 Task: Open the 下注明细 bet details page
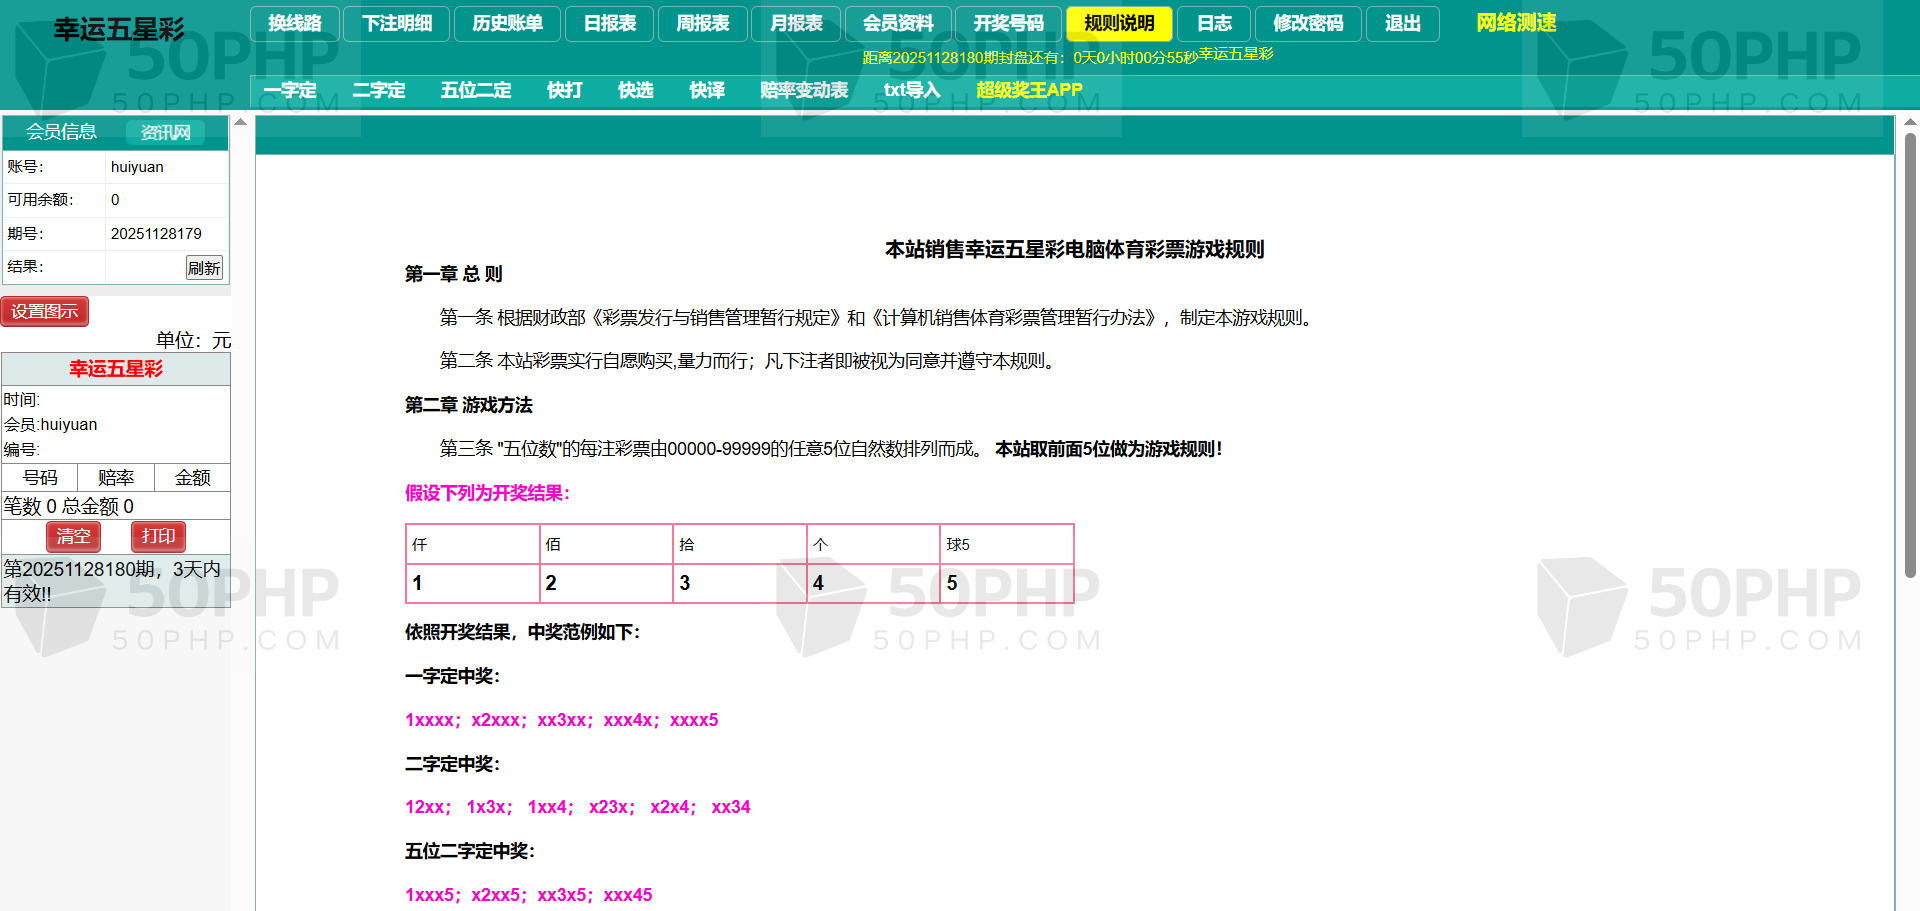[397, 23]
